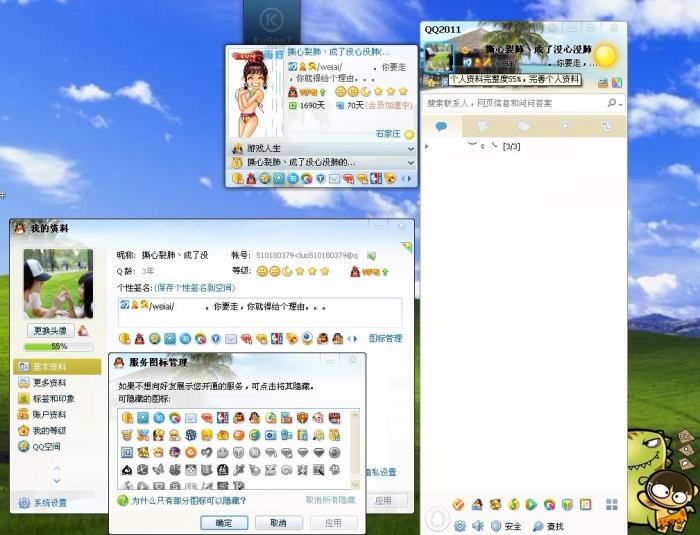
Task: Click the orange checkmark app icon in QQ2011
Action: coord(458,505)
